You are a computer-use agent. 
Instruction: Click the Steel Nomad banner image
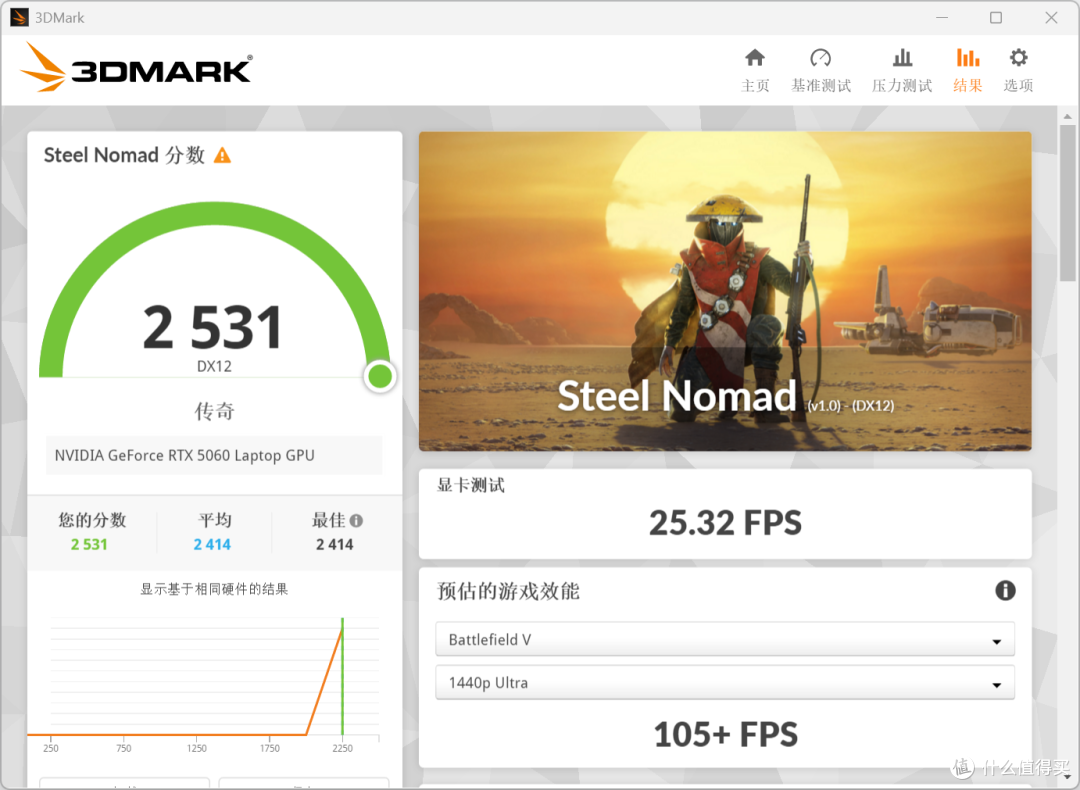point(725,290)
